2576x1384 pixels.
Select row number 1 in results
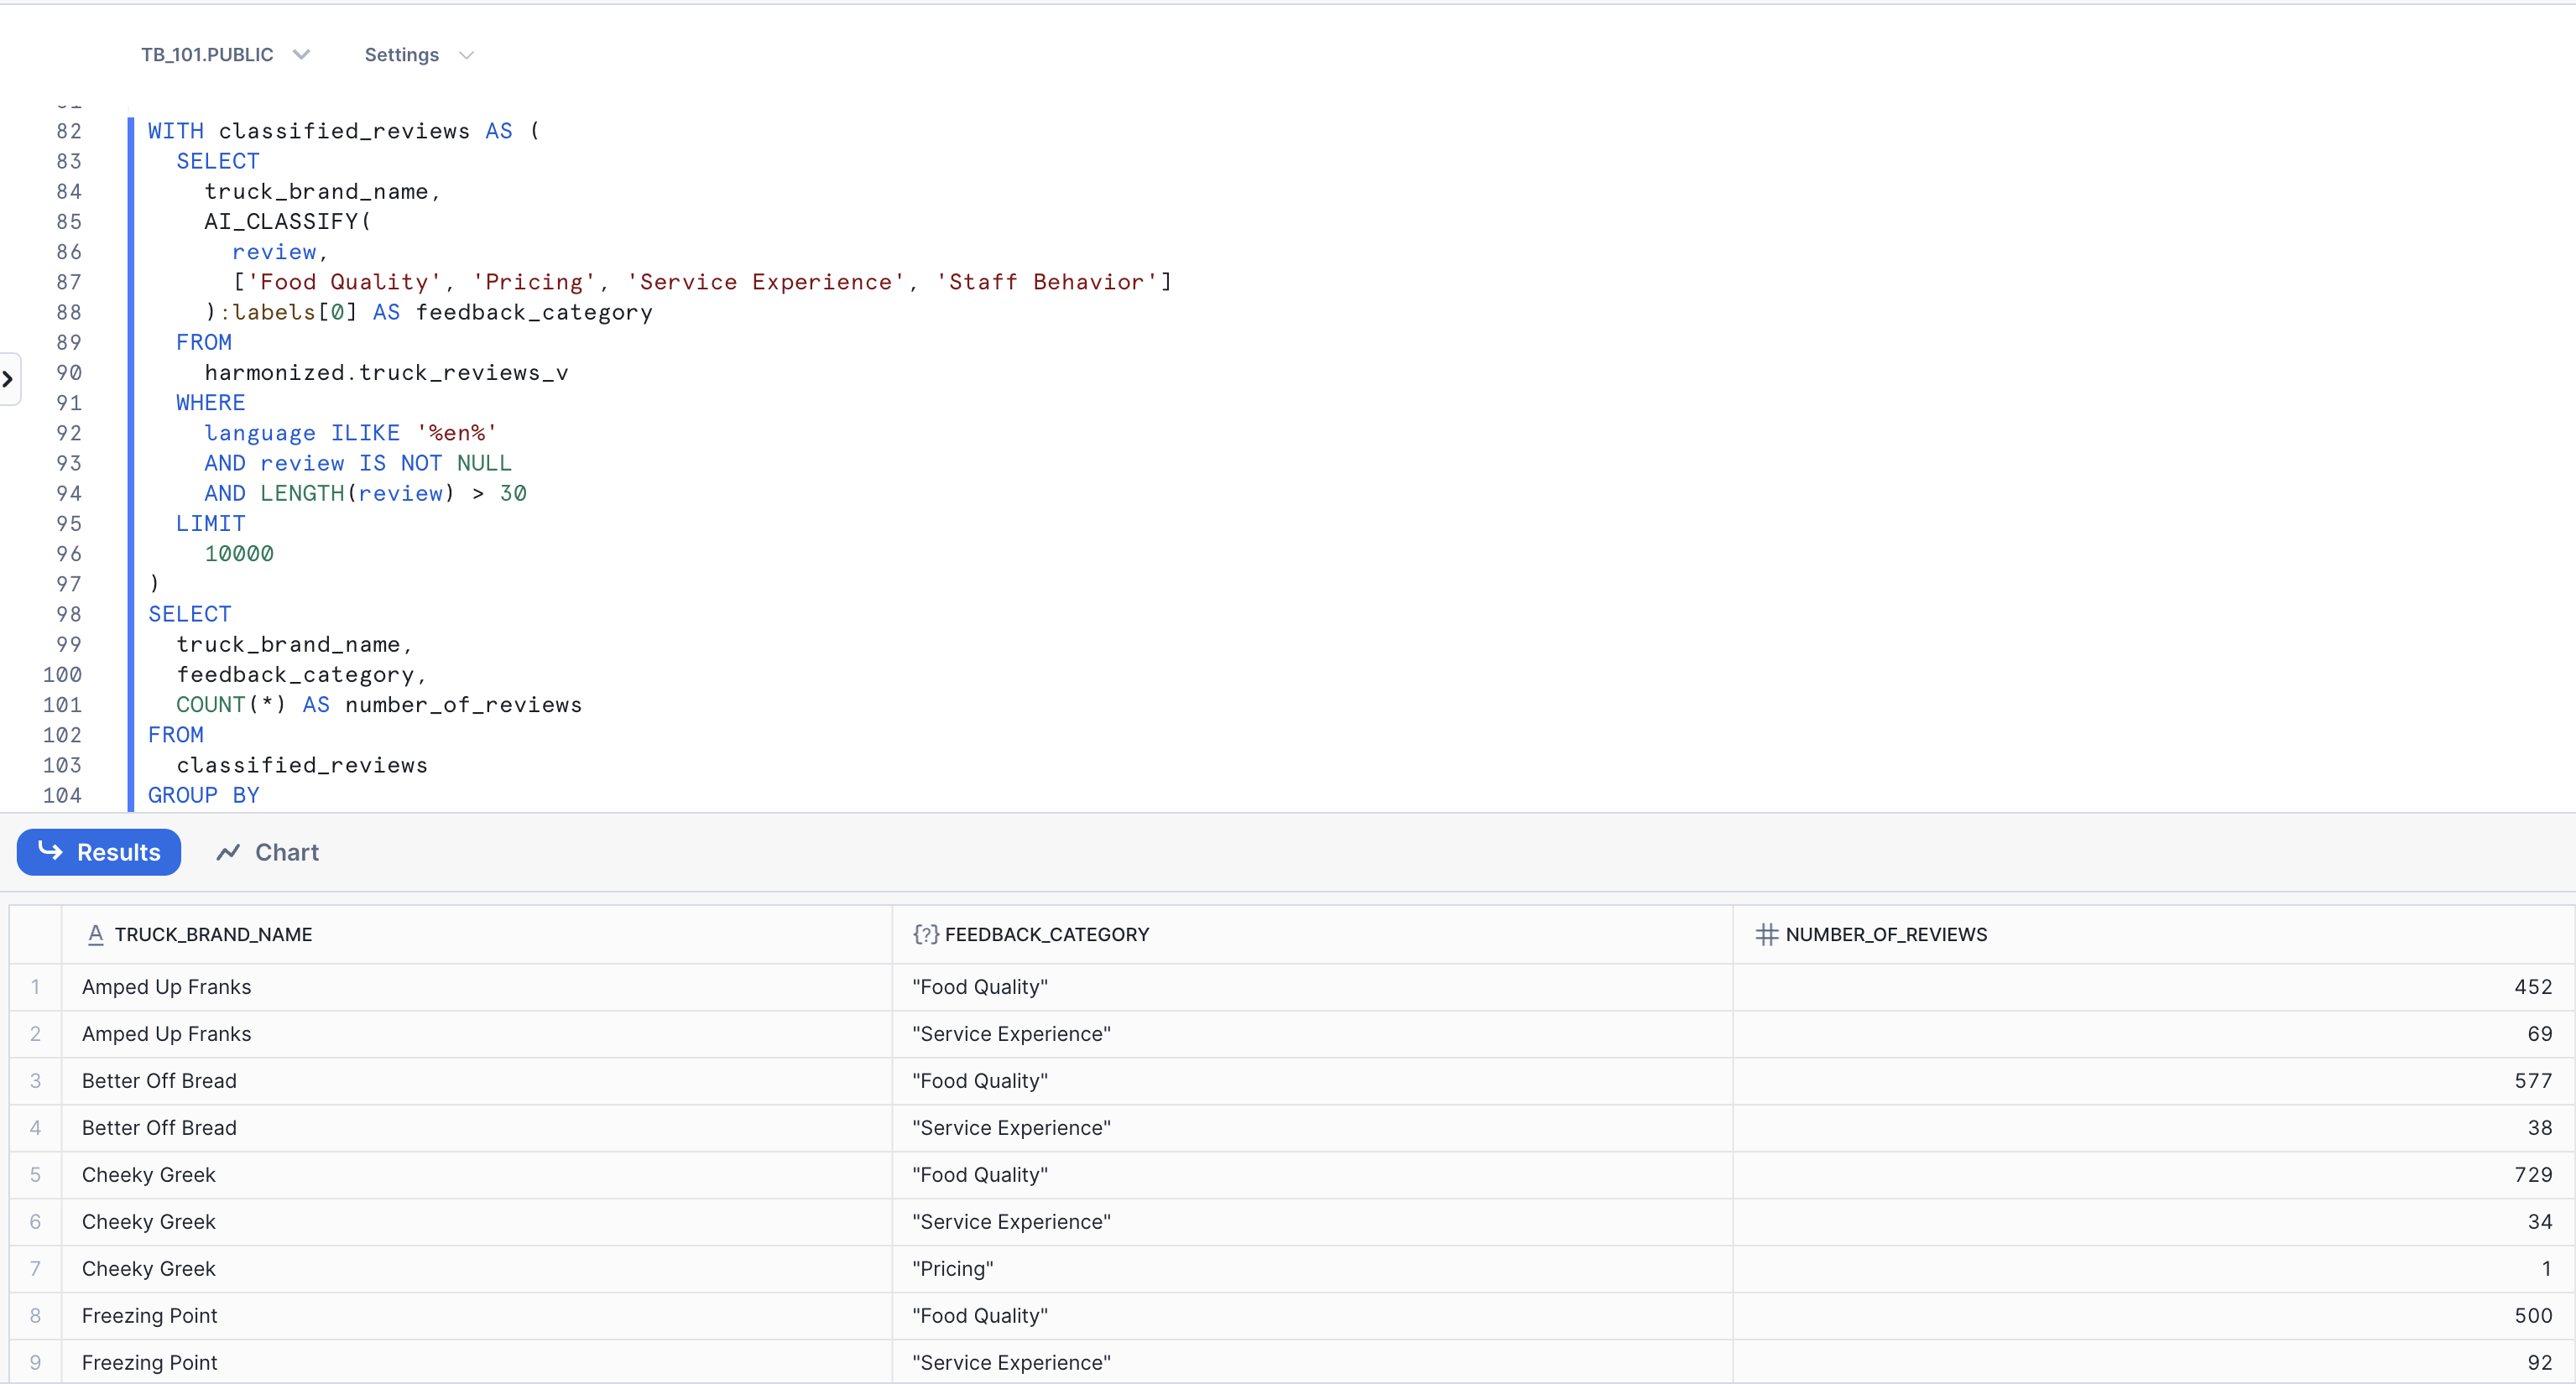pos(35,987)
